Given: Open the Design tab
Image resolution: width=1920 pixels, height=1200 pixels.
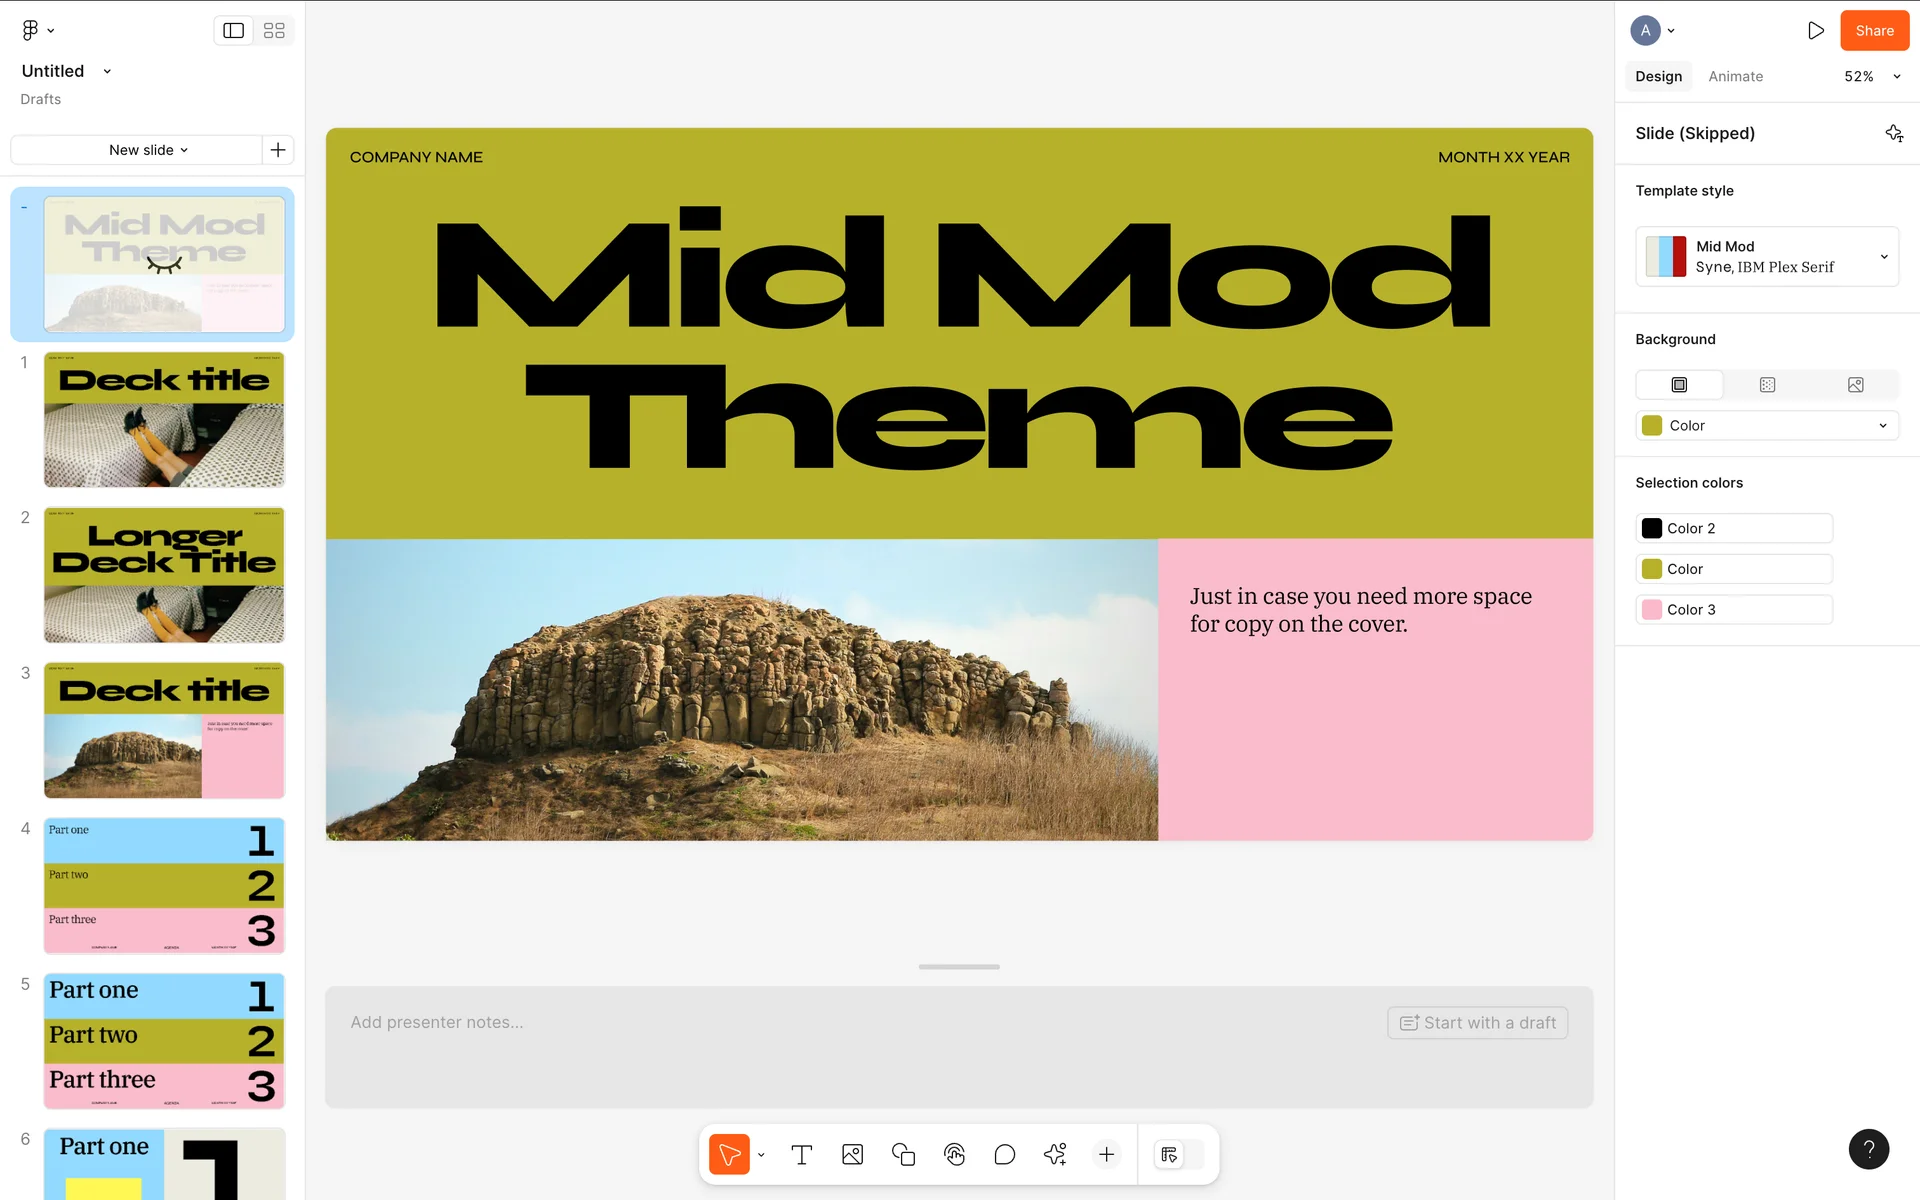Looking at the screenshot, I should (1658, 77).
